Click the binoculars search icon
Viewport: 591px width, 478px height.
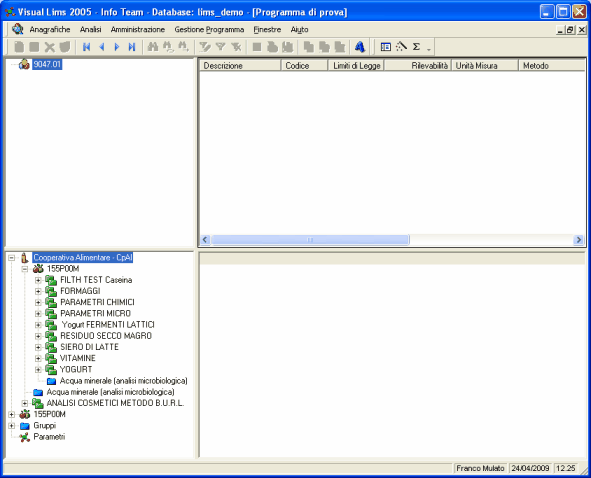point(153,47)
